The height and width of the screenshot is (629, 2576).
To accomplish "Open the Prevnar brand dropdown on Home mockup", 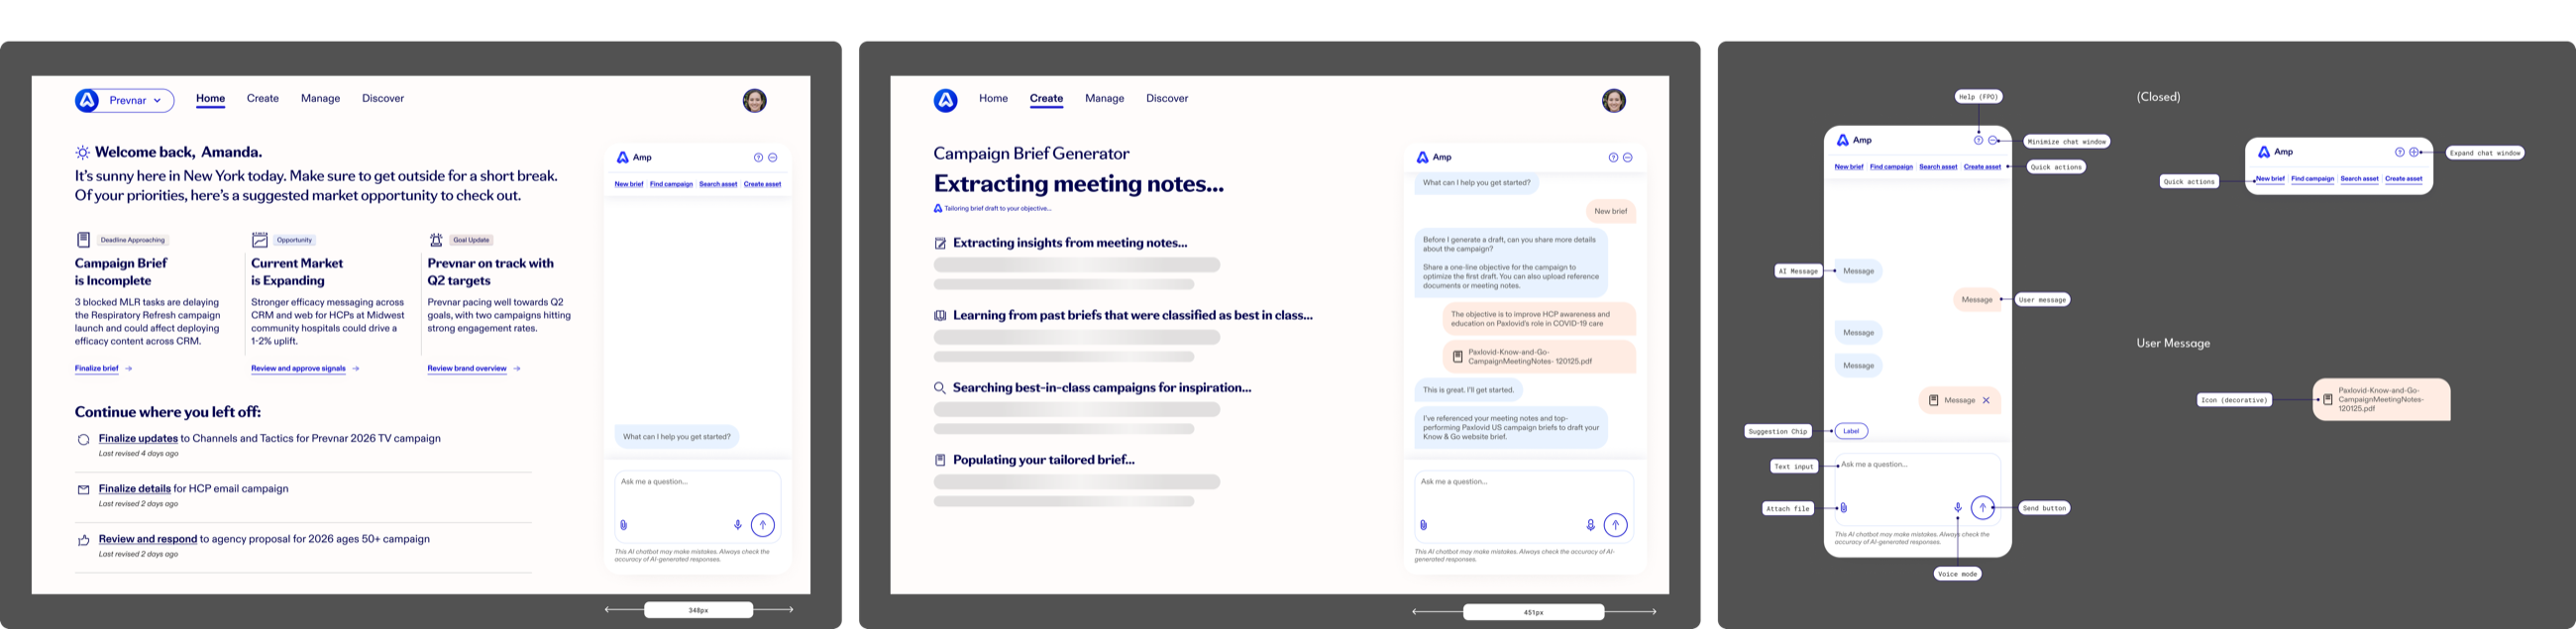I will 136,100.
